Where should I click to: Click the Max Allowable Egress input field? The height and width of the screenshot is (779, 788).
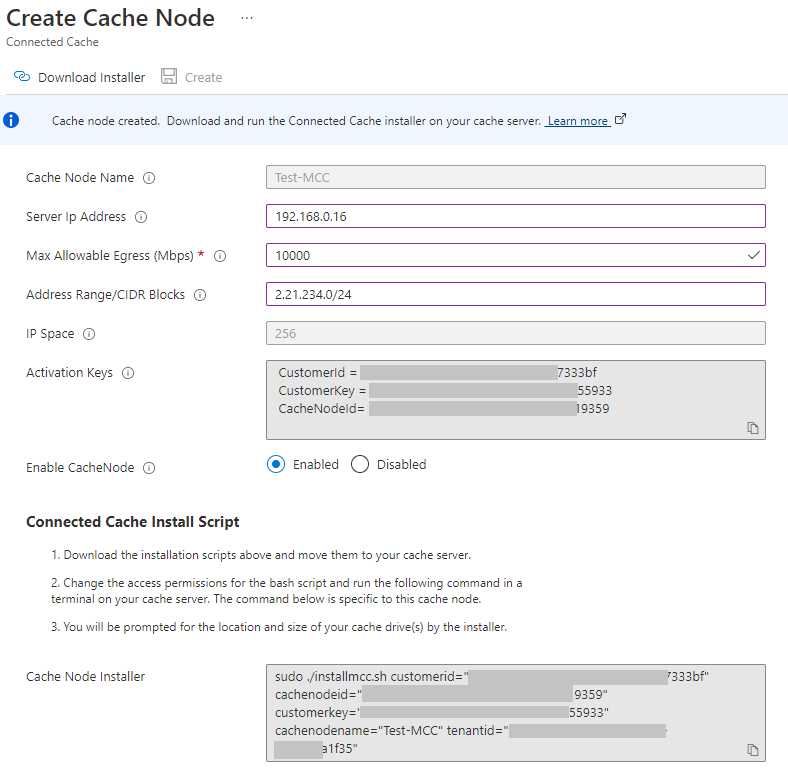click(x=505, y=256)
